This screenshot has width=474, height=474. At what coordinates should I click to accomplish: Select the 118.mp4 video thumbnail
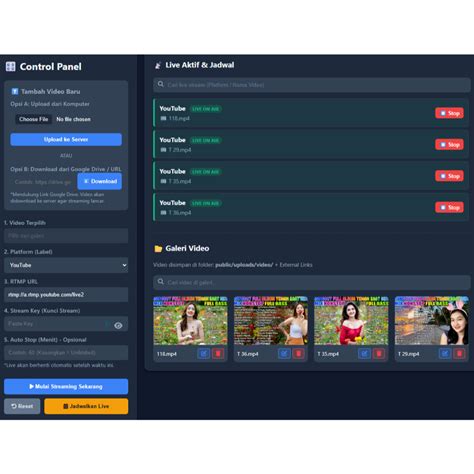190,320
